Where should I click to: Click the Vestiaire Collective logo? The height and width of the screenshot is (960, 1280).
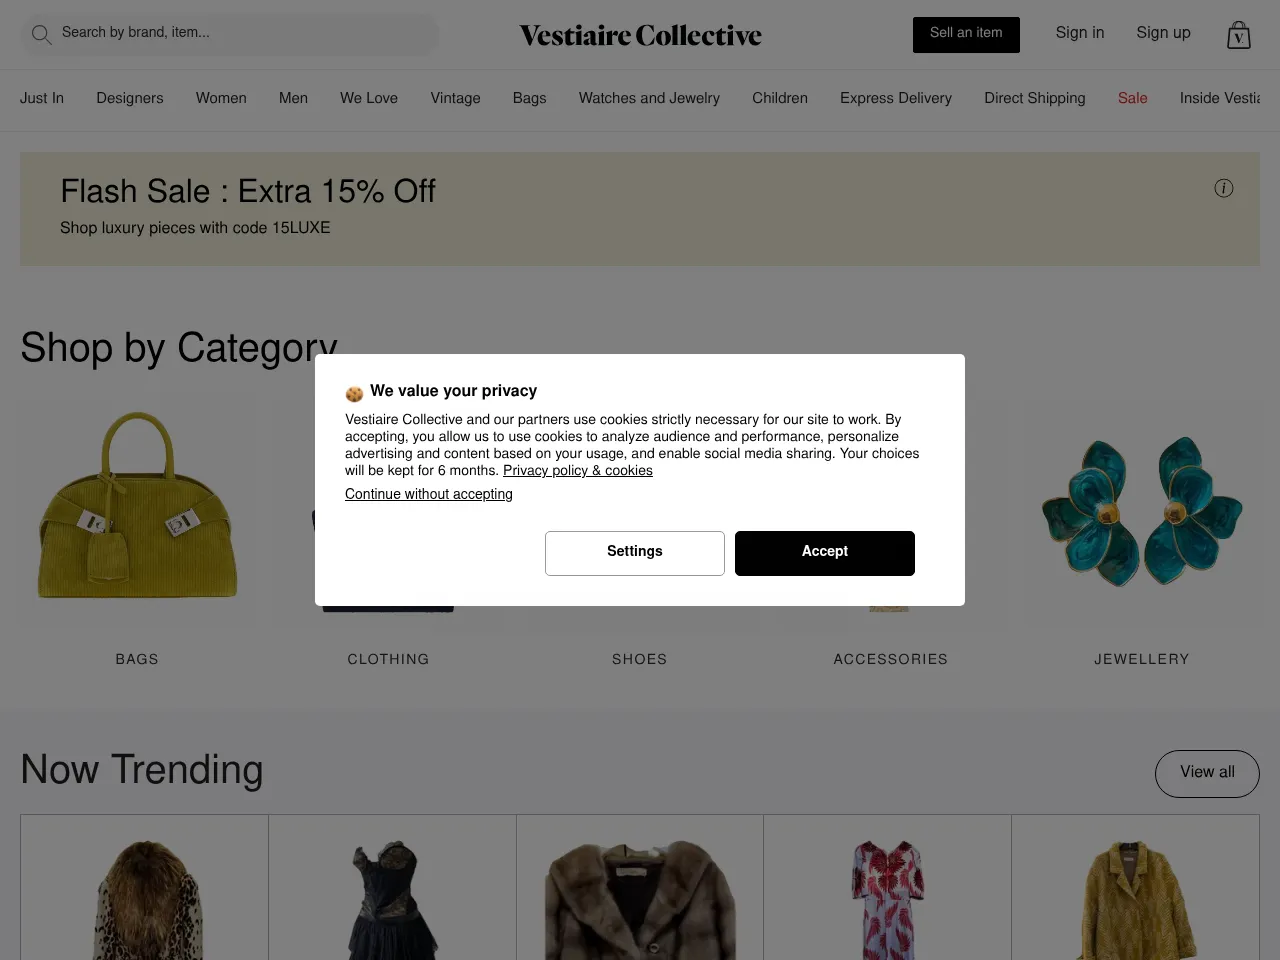click(640, 35)
